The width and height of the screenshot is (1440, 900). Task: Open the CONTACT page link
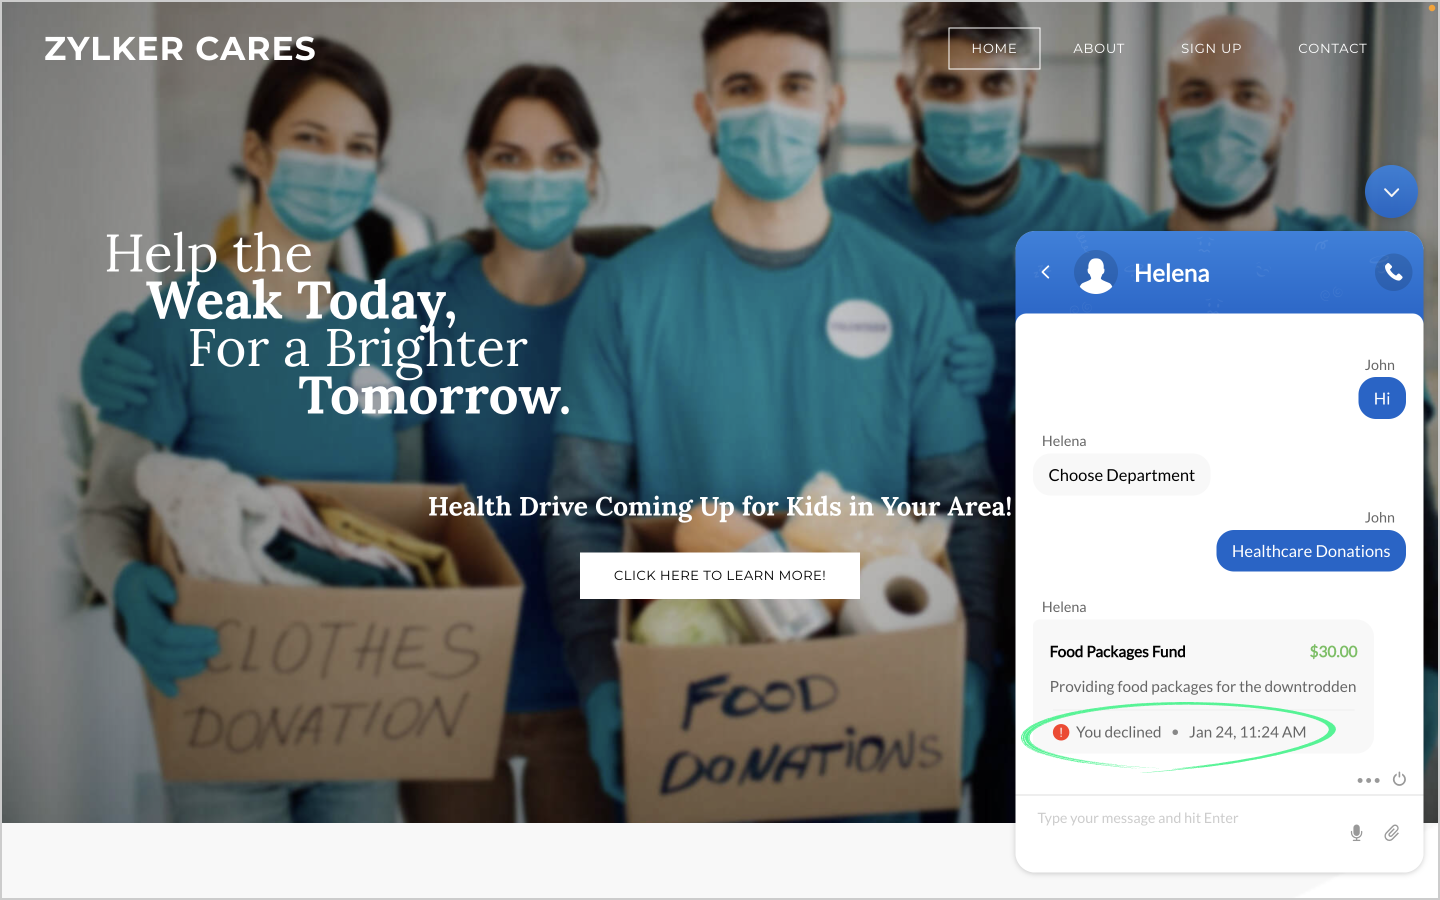[1332, 48]
